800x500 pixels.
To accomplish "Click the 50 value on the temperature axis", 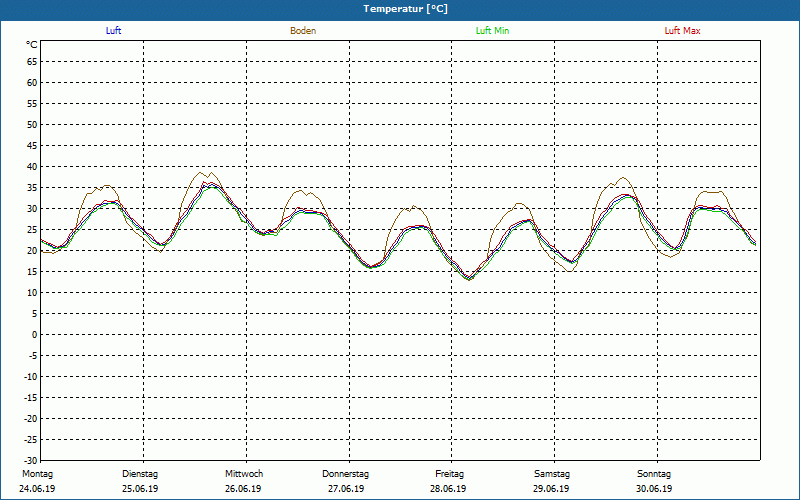I will [32, 124].
